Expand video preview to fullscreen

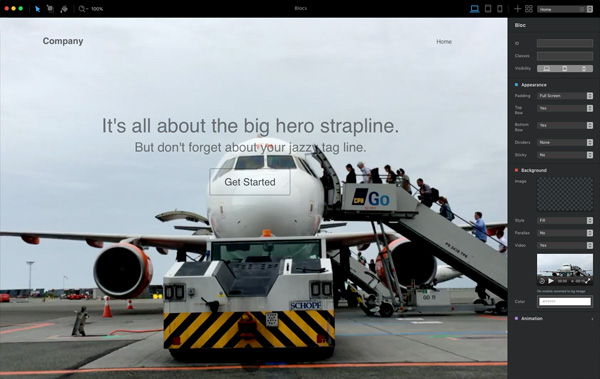click(x=588, y=281)
